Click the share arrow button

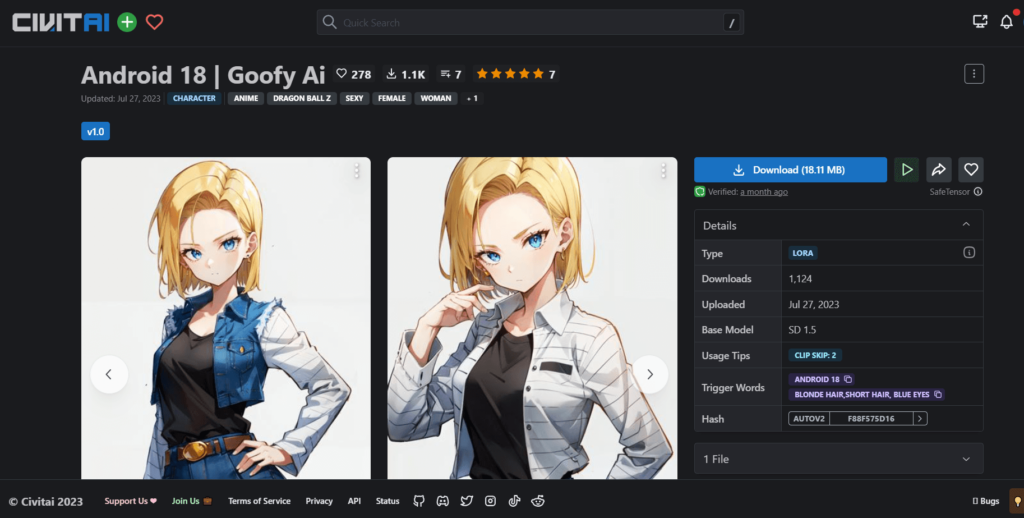coord(938,170)
